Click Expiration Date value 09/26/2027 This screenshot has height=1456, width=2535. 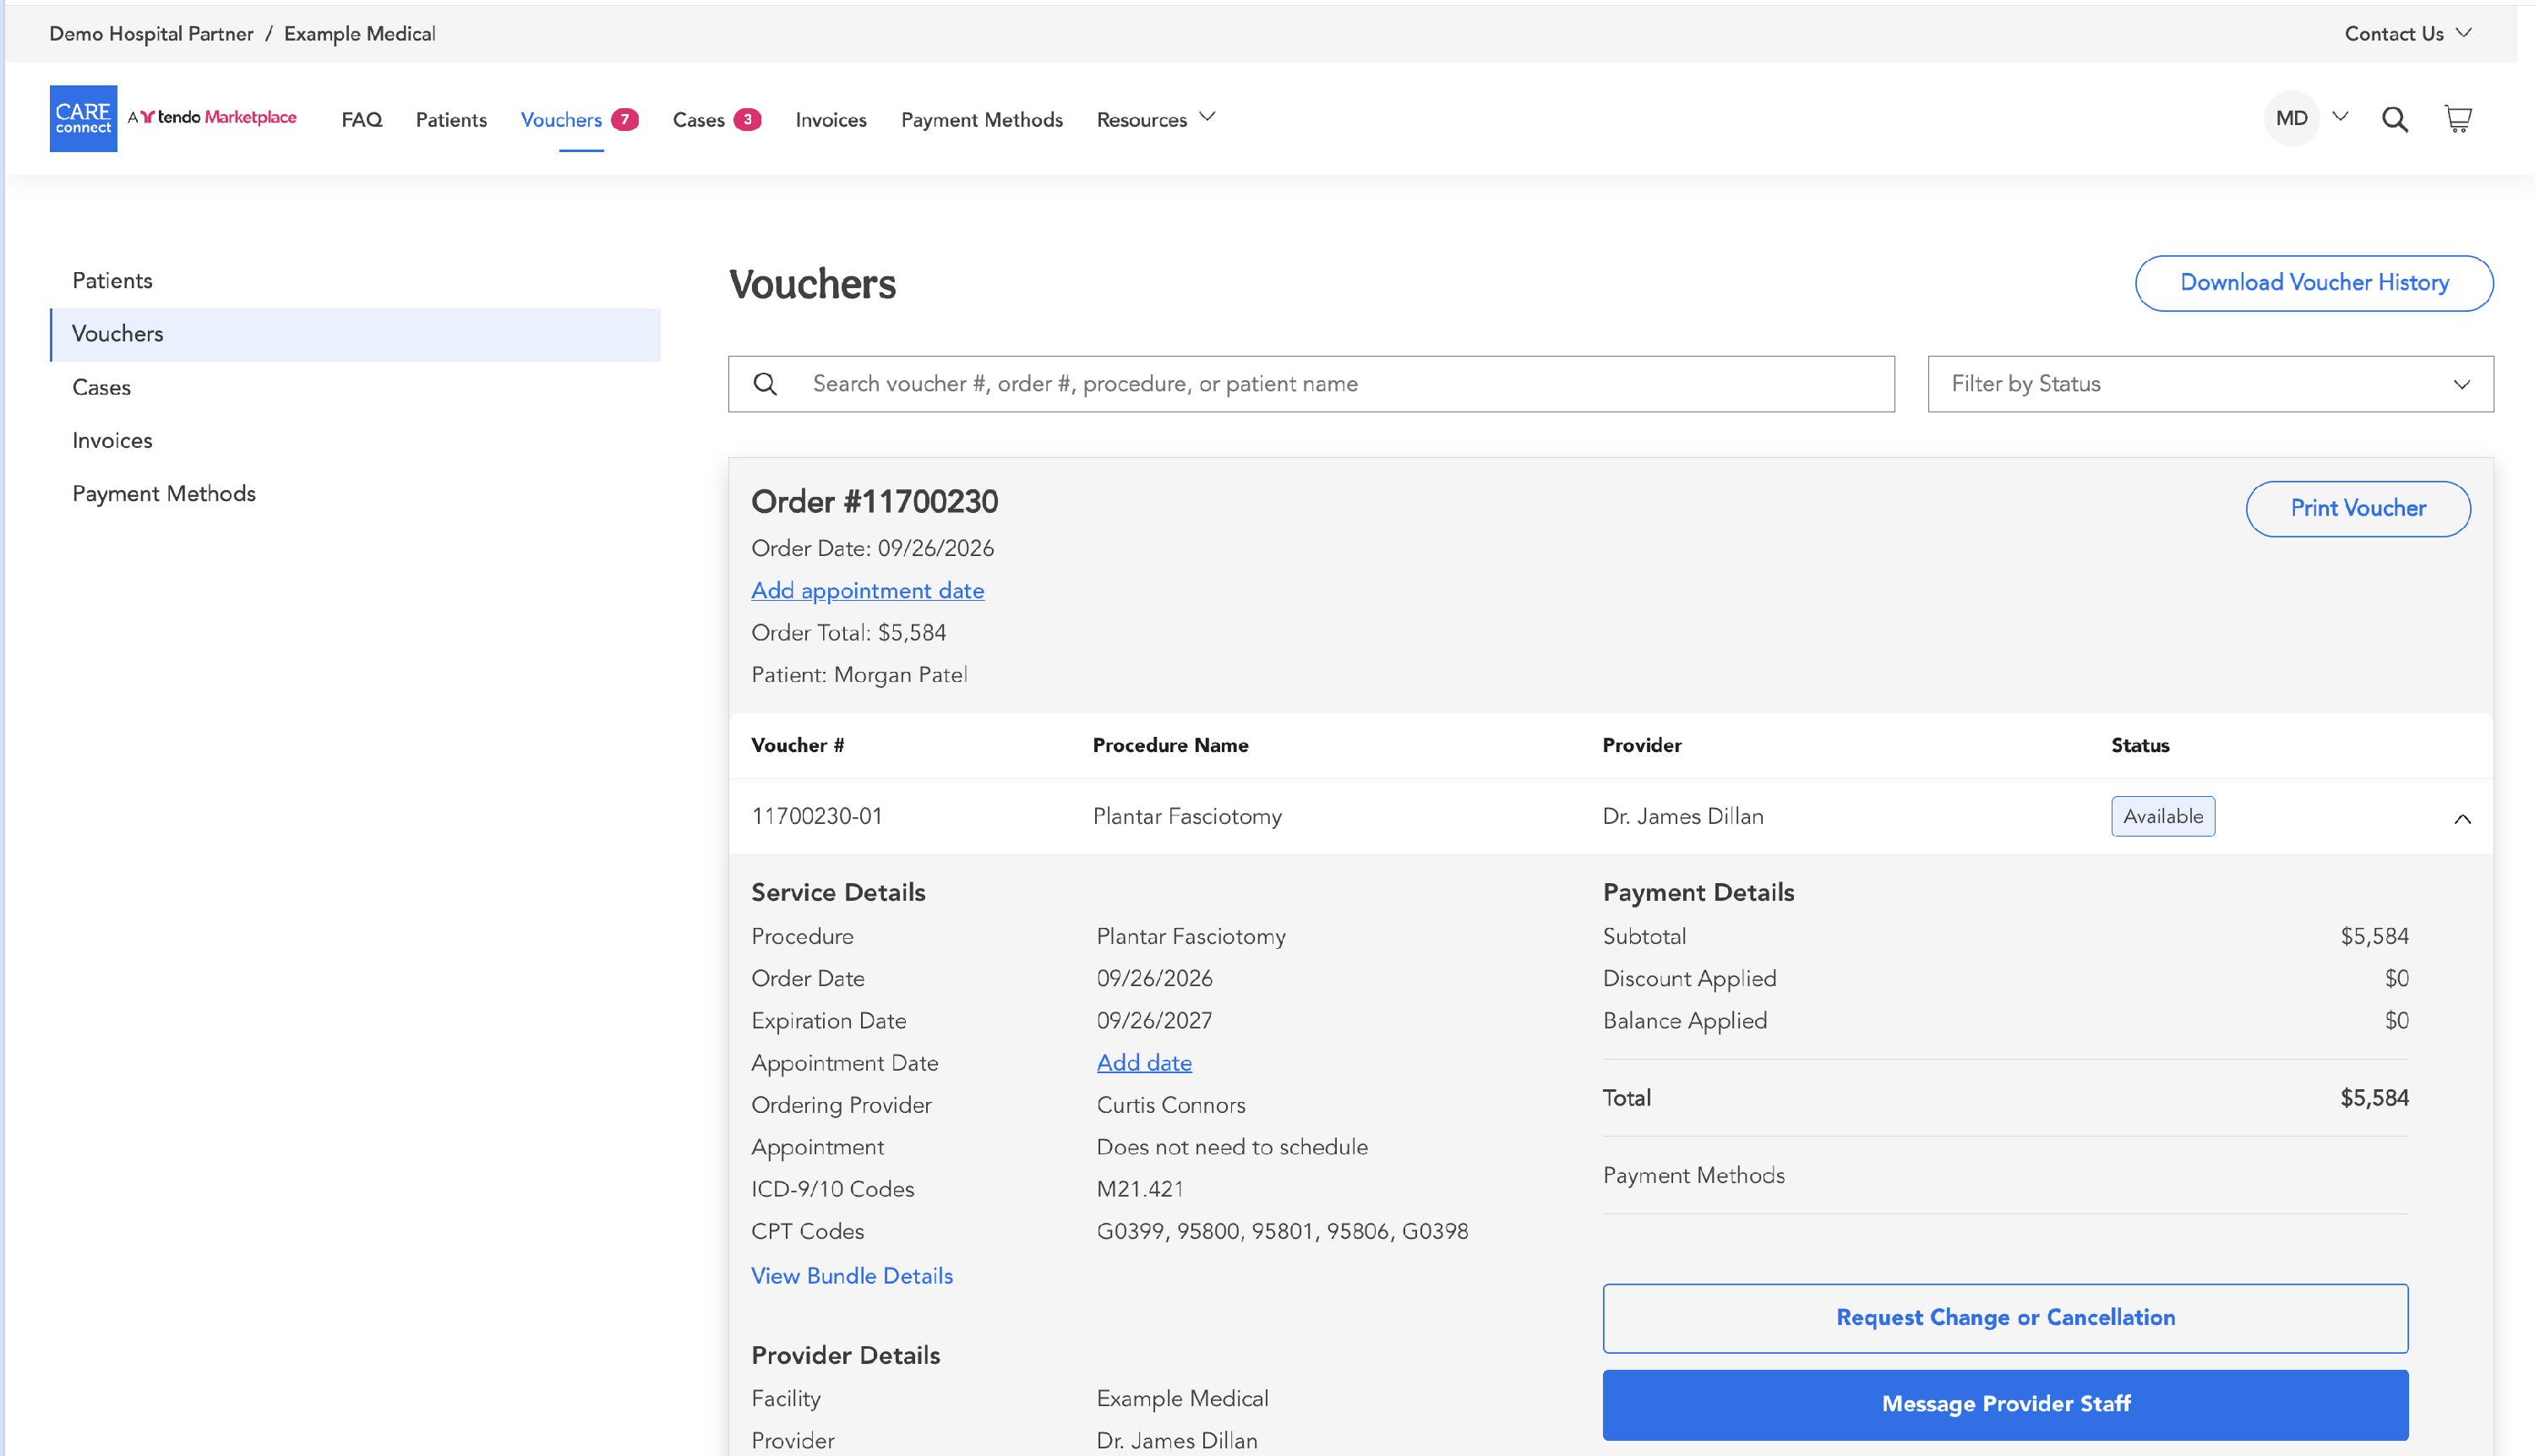(x=1154, y=1021)
